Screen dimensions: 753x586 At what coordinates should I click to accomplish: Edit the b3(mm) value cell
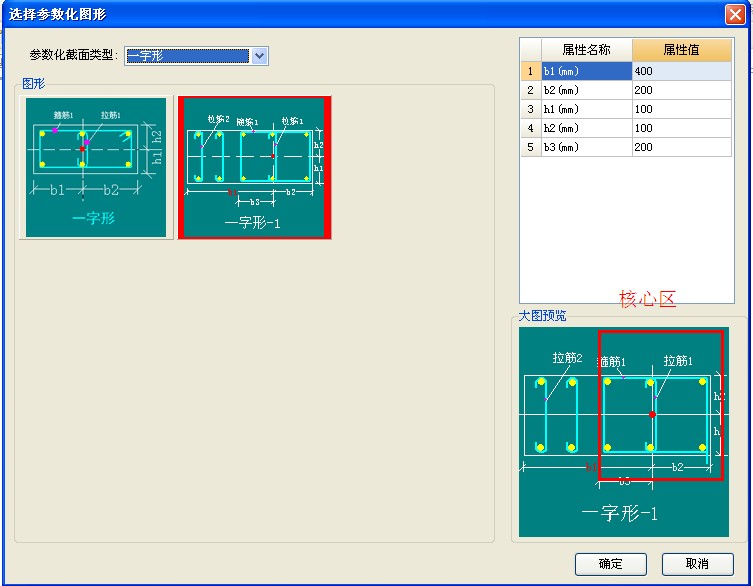coord(681,147)
